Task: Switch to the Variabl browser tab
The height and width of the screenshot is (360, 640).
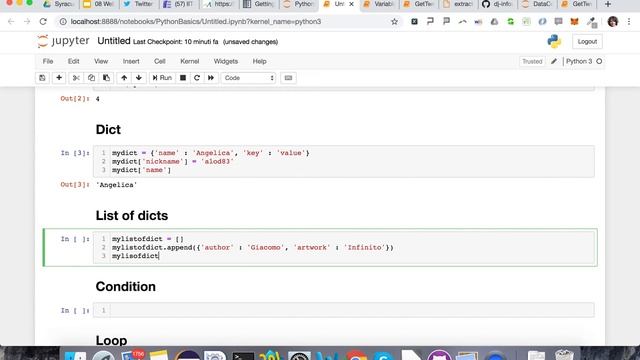Action: [379, 4]
